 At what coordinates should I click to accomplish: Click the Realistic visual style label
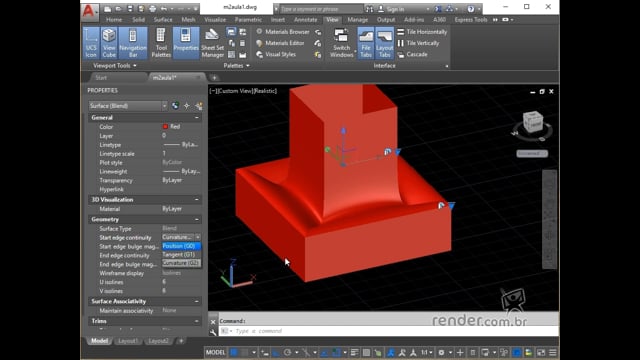coord(266,91)
